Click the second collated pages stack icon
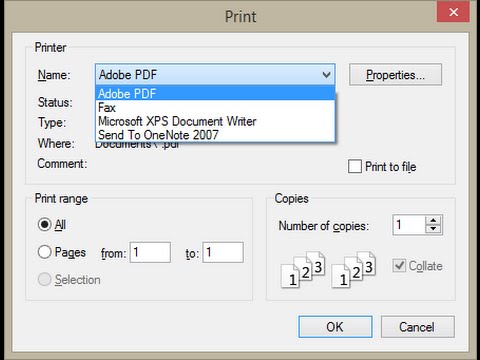 (354, 269)
